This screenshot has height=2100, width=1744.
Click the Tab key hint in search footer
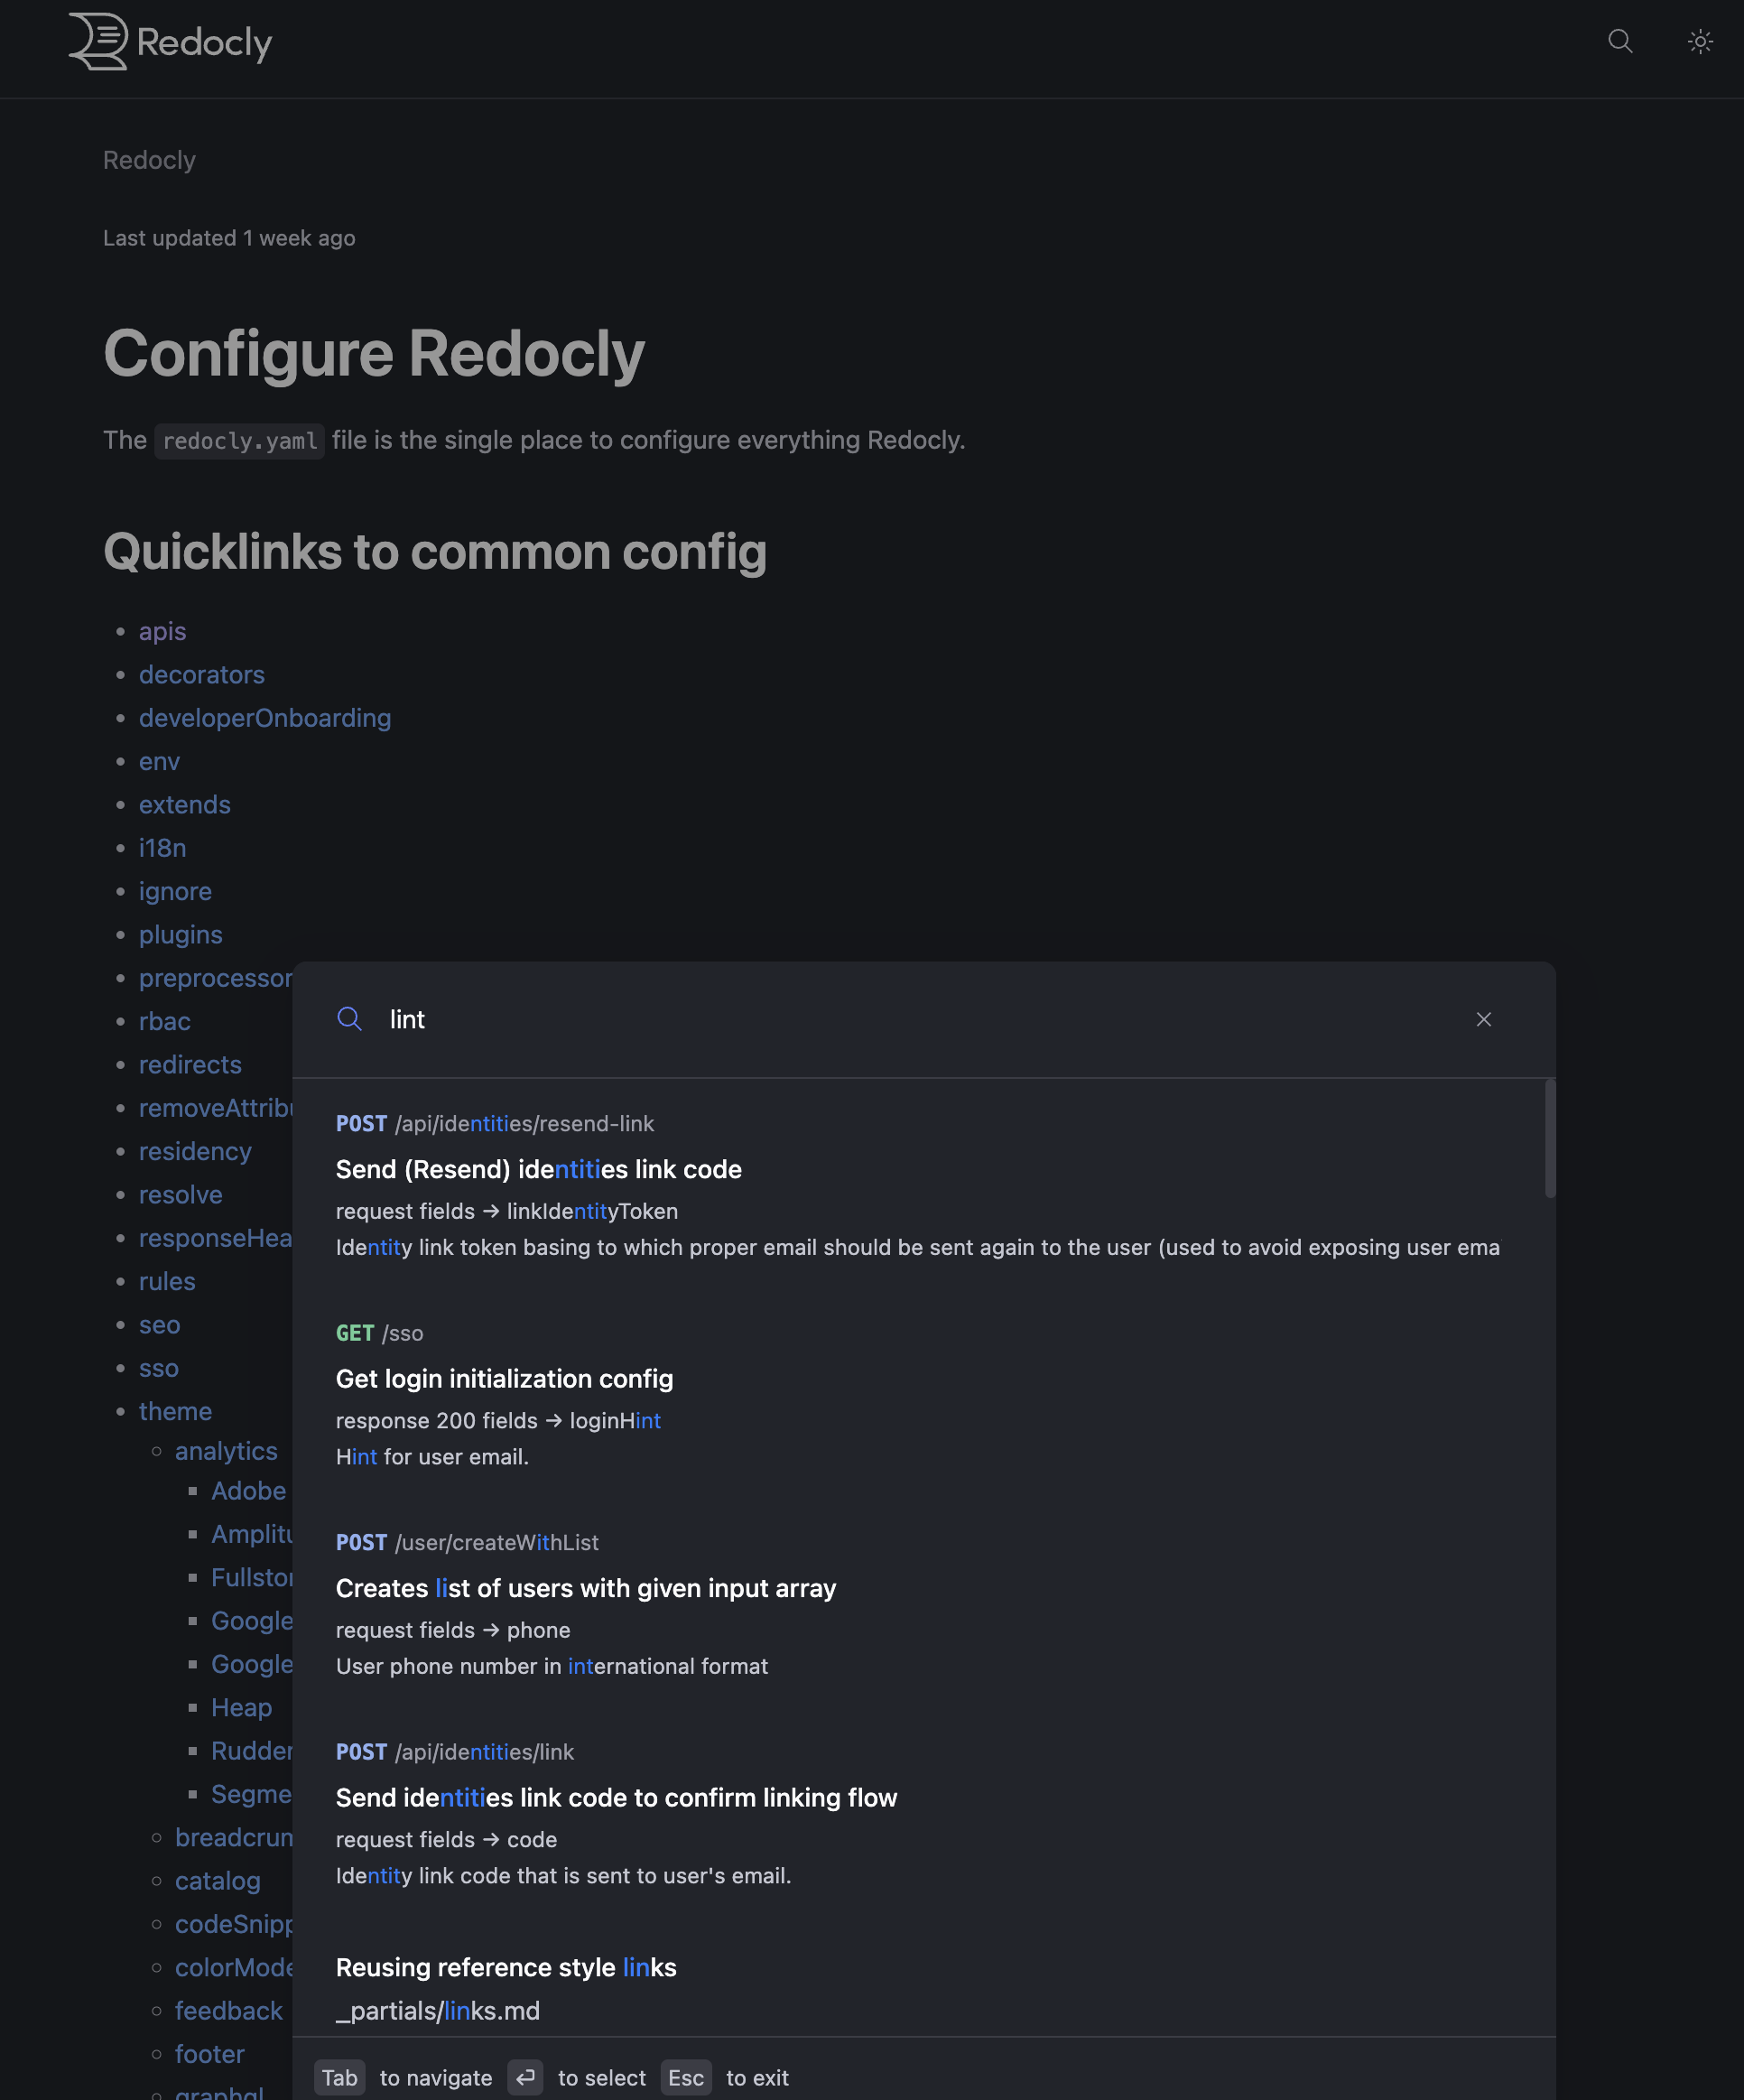(x=340, y=2078)
